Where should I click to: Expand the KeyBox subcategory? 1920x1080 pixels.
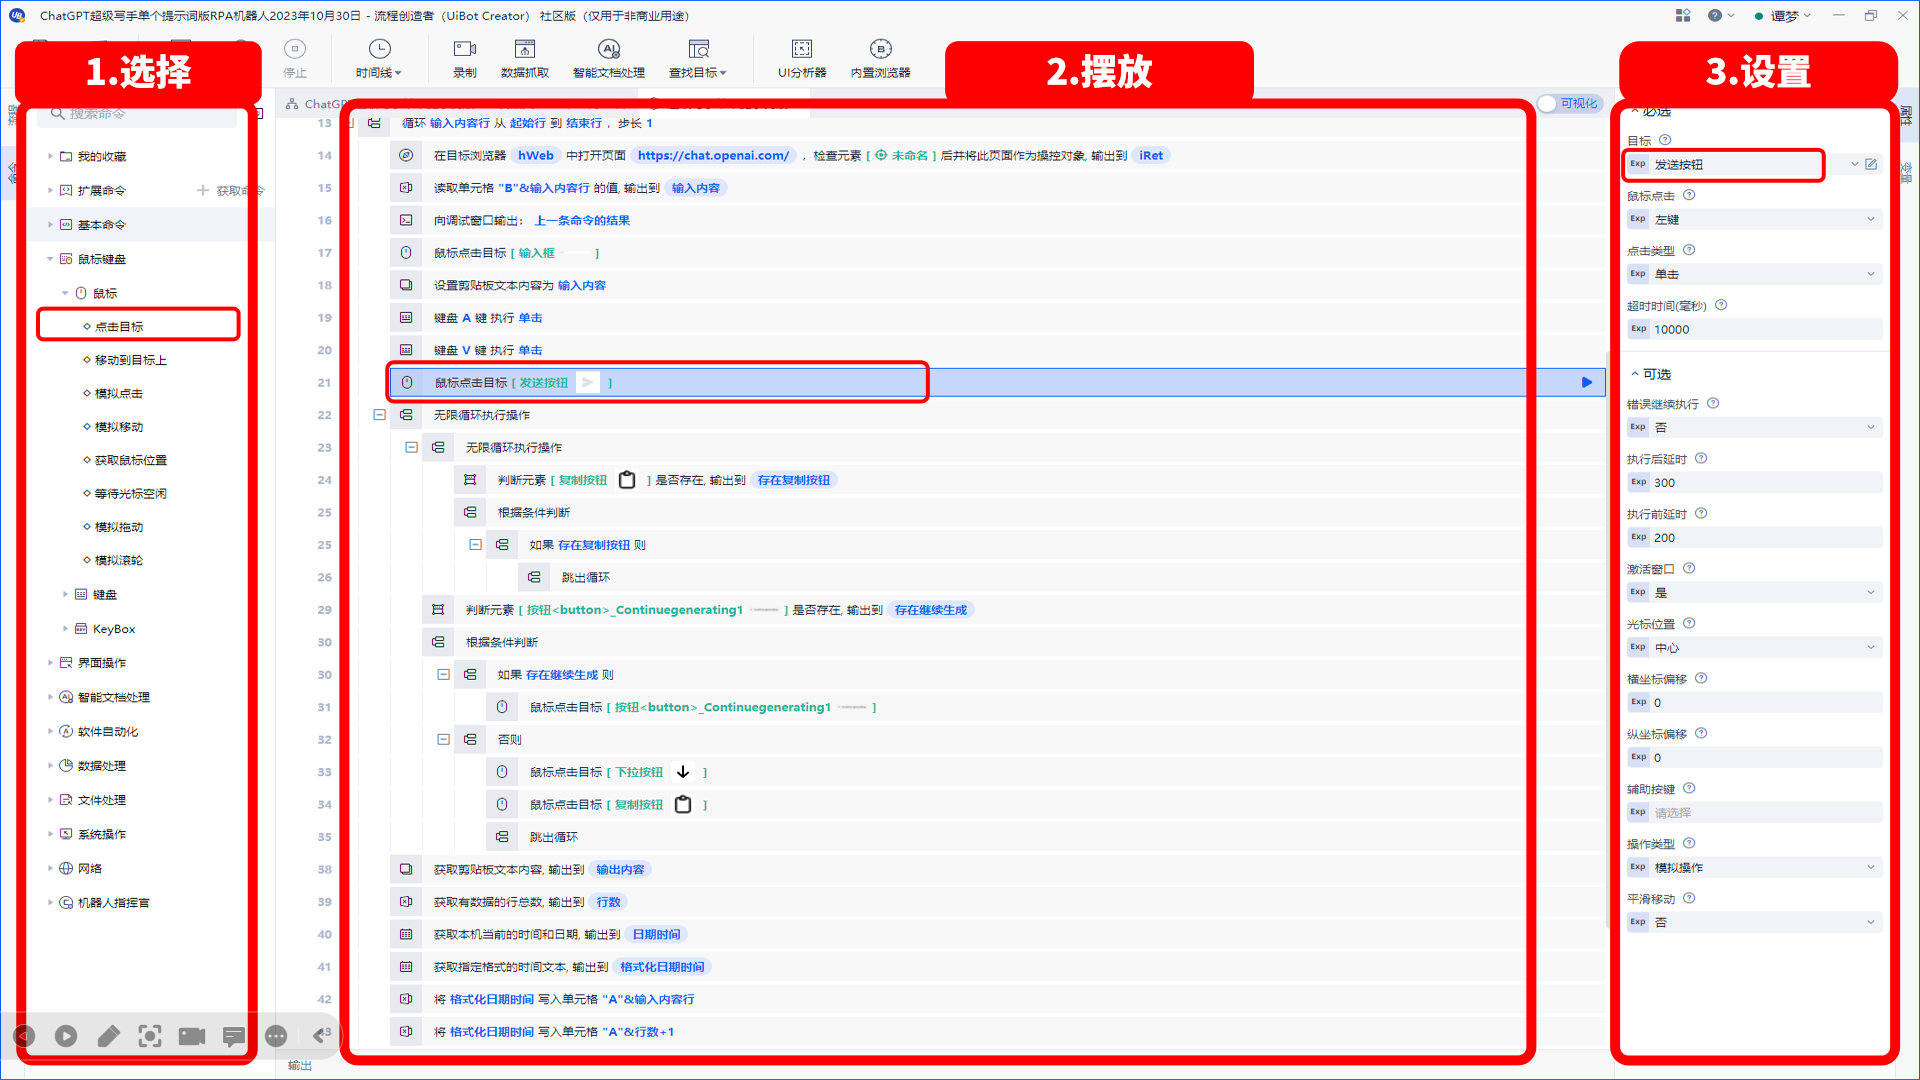click(66, 629)
